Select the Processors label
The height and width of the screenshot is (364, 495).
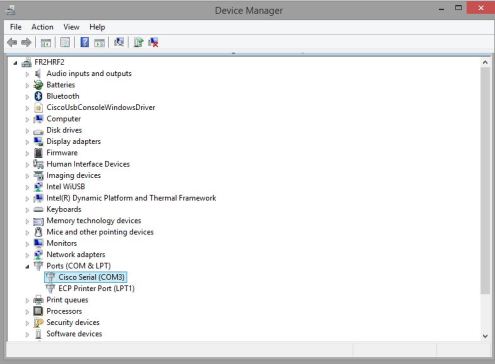click(64, 311)
